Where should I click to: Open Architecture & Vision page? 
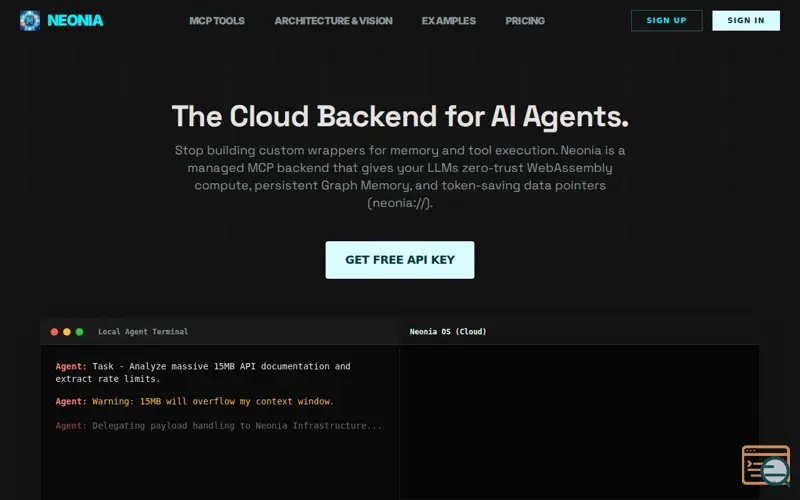coord(333,21)
